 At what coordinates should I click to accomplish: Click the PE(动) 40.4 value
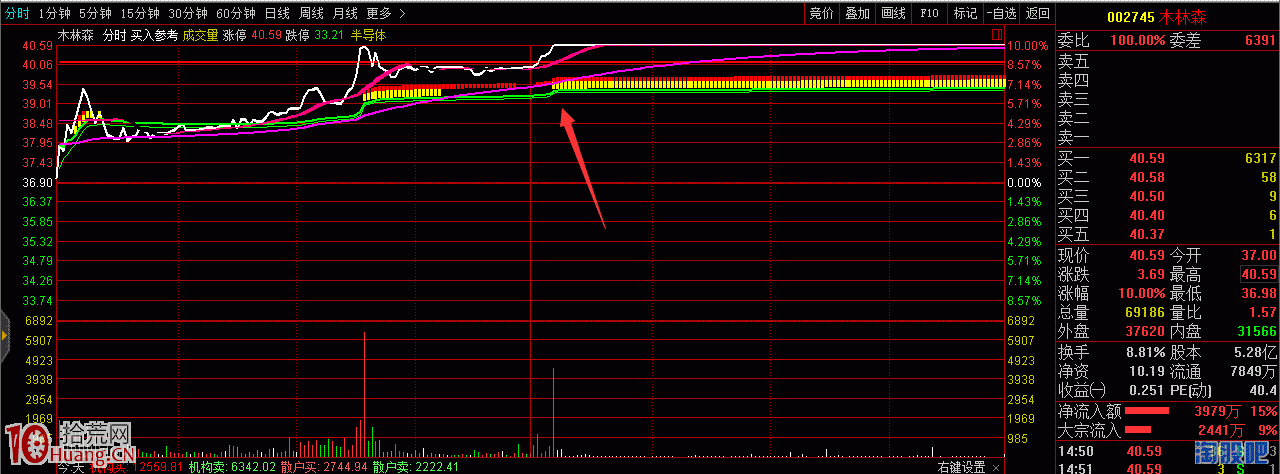tap(1263, 391)
